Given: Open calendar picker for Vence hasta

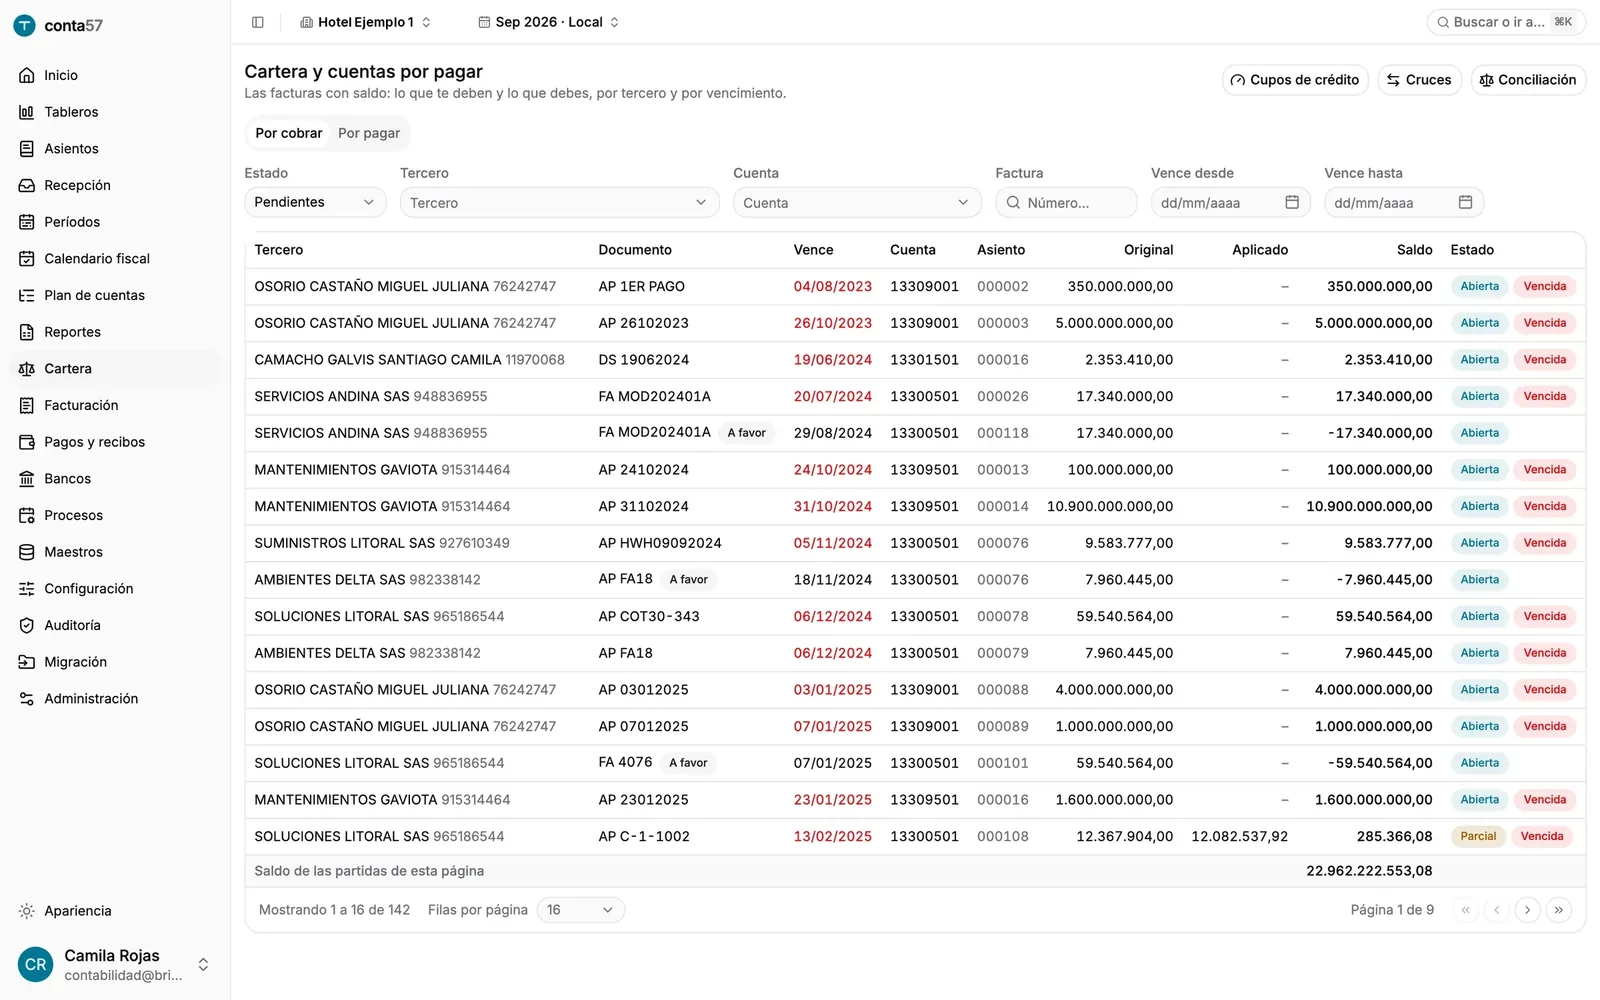Looking at the screenshot, I should 1465,202.
